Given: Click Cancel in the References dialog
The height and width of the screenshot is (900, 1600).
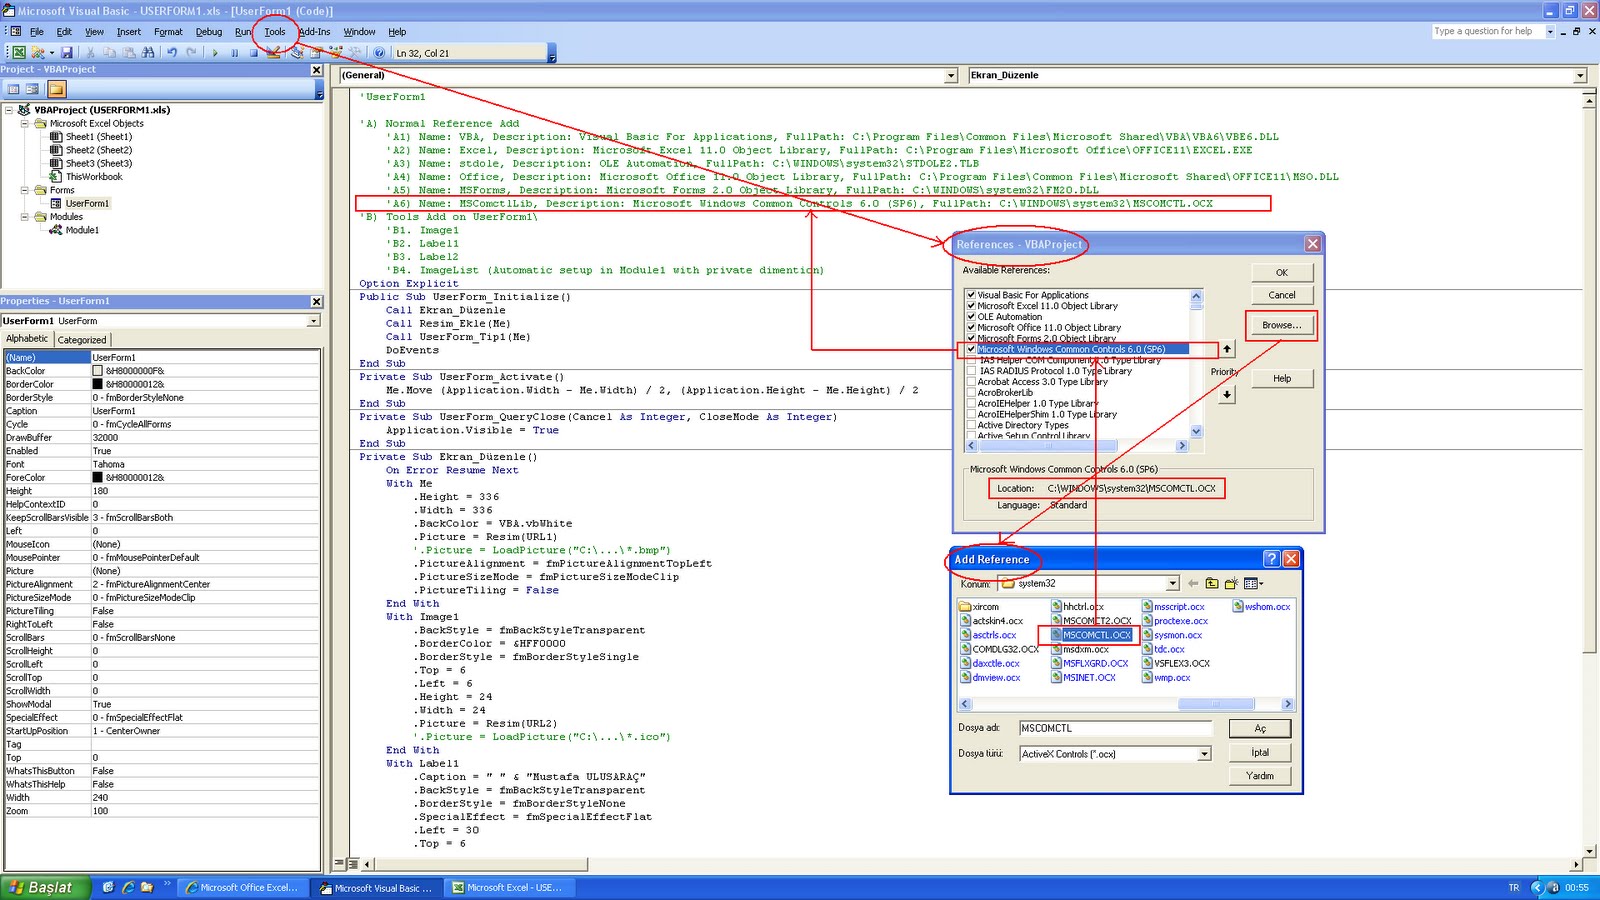Looking at the screenshot, I should tap(1282, 295).
